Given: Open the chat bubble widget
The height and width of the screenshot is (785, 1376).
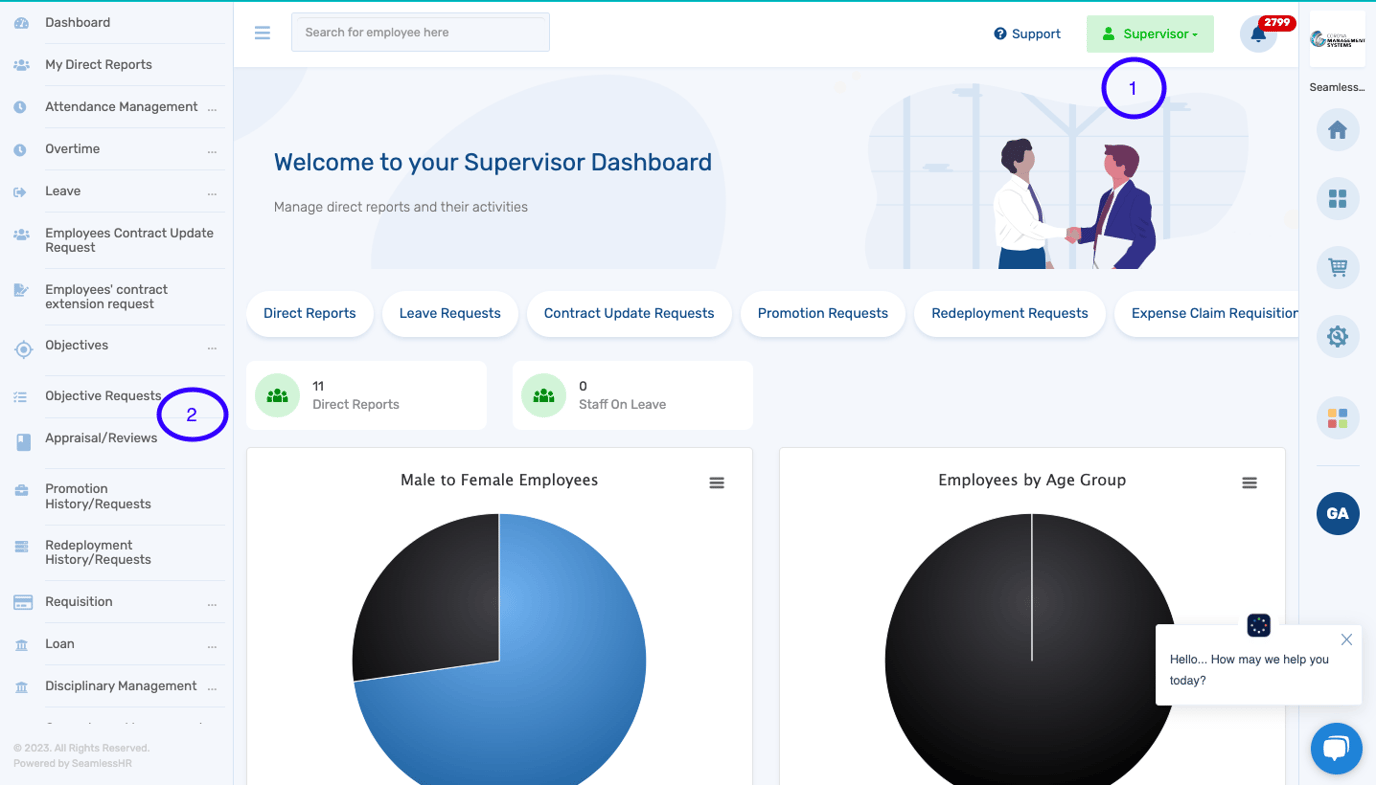Looking at the screenshot, I should tap(1336, 748).
